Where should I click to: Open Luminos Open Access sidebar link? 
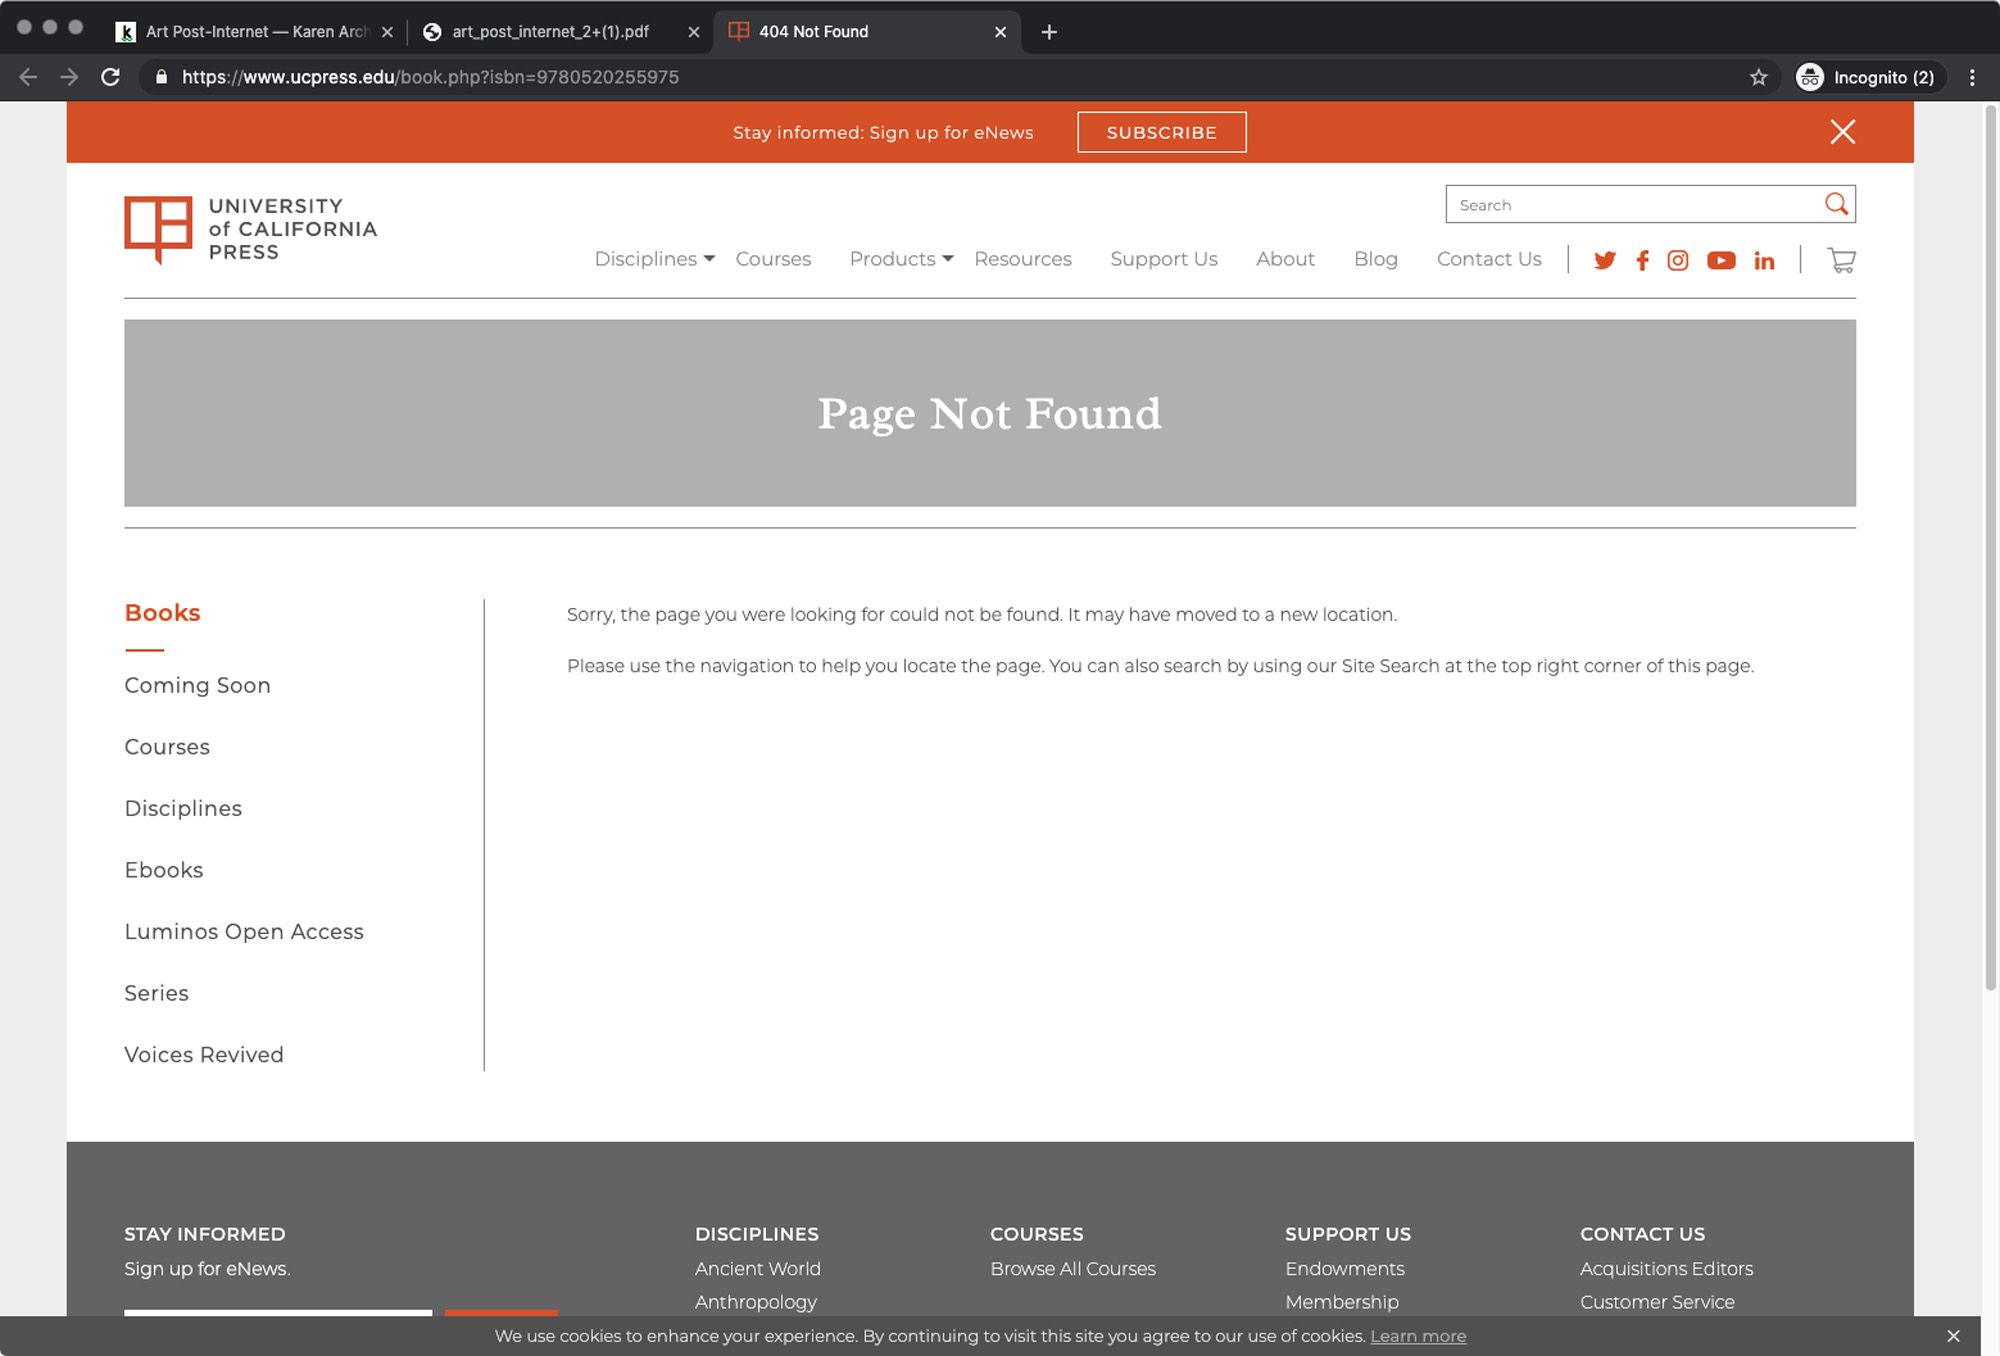tap(244, 931)
